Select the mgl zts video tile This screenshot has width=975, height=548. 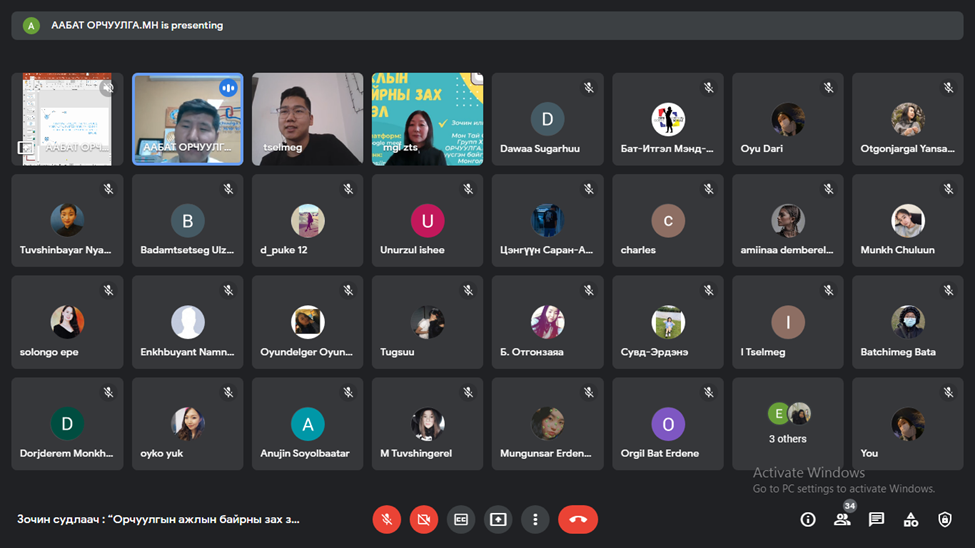427,119
